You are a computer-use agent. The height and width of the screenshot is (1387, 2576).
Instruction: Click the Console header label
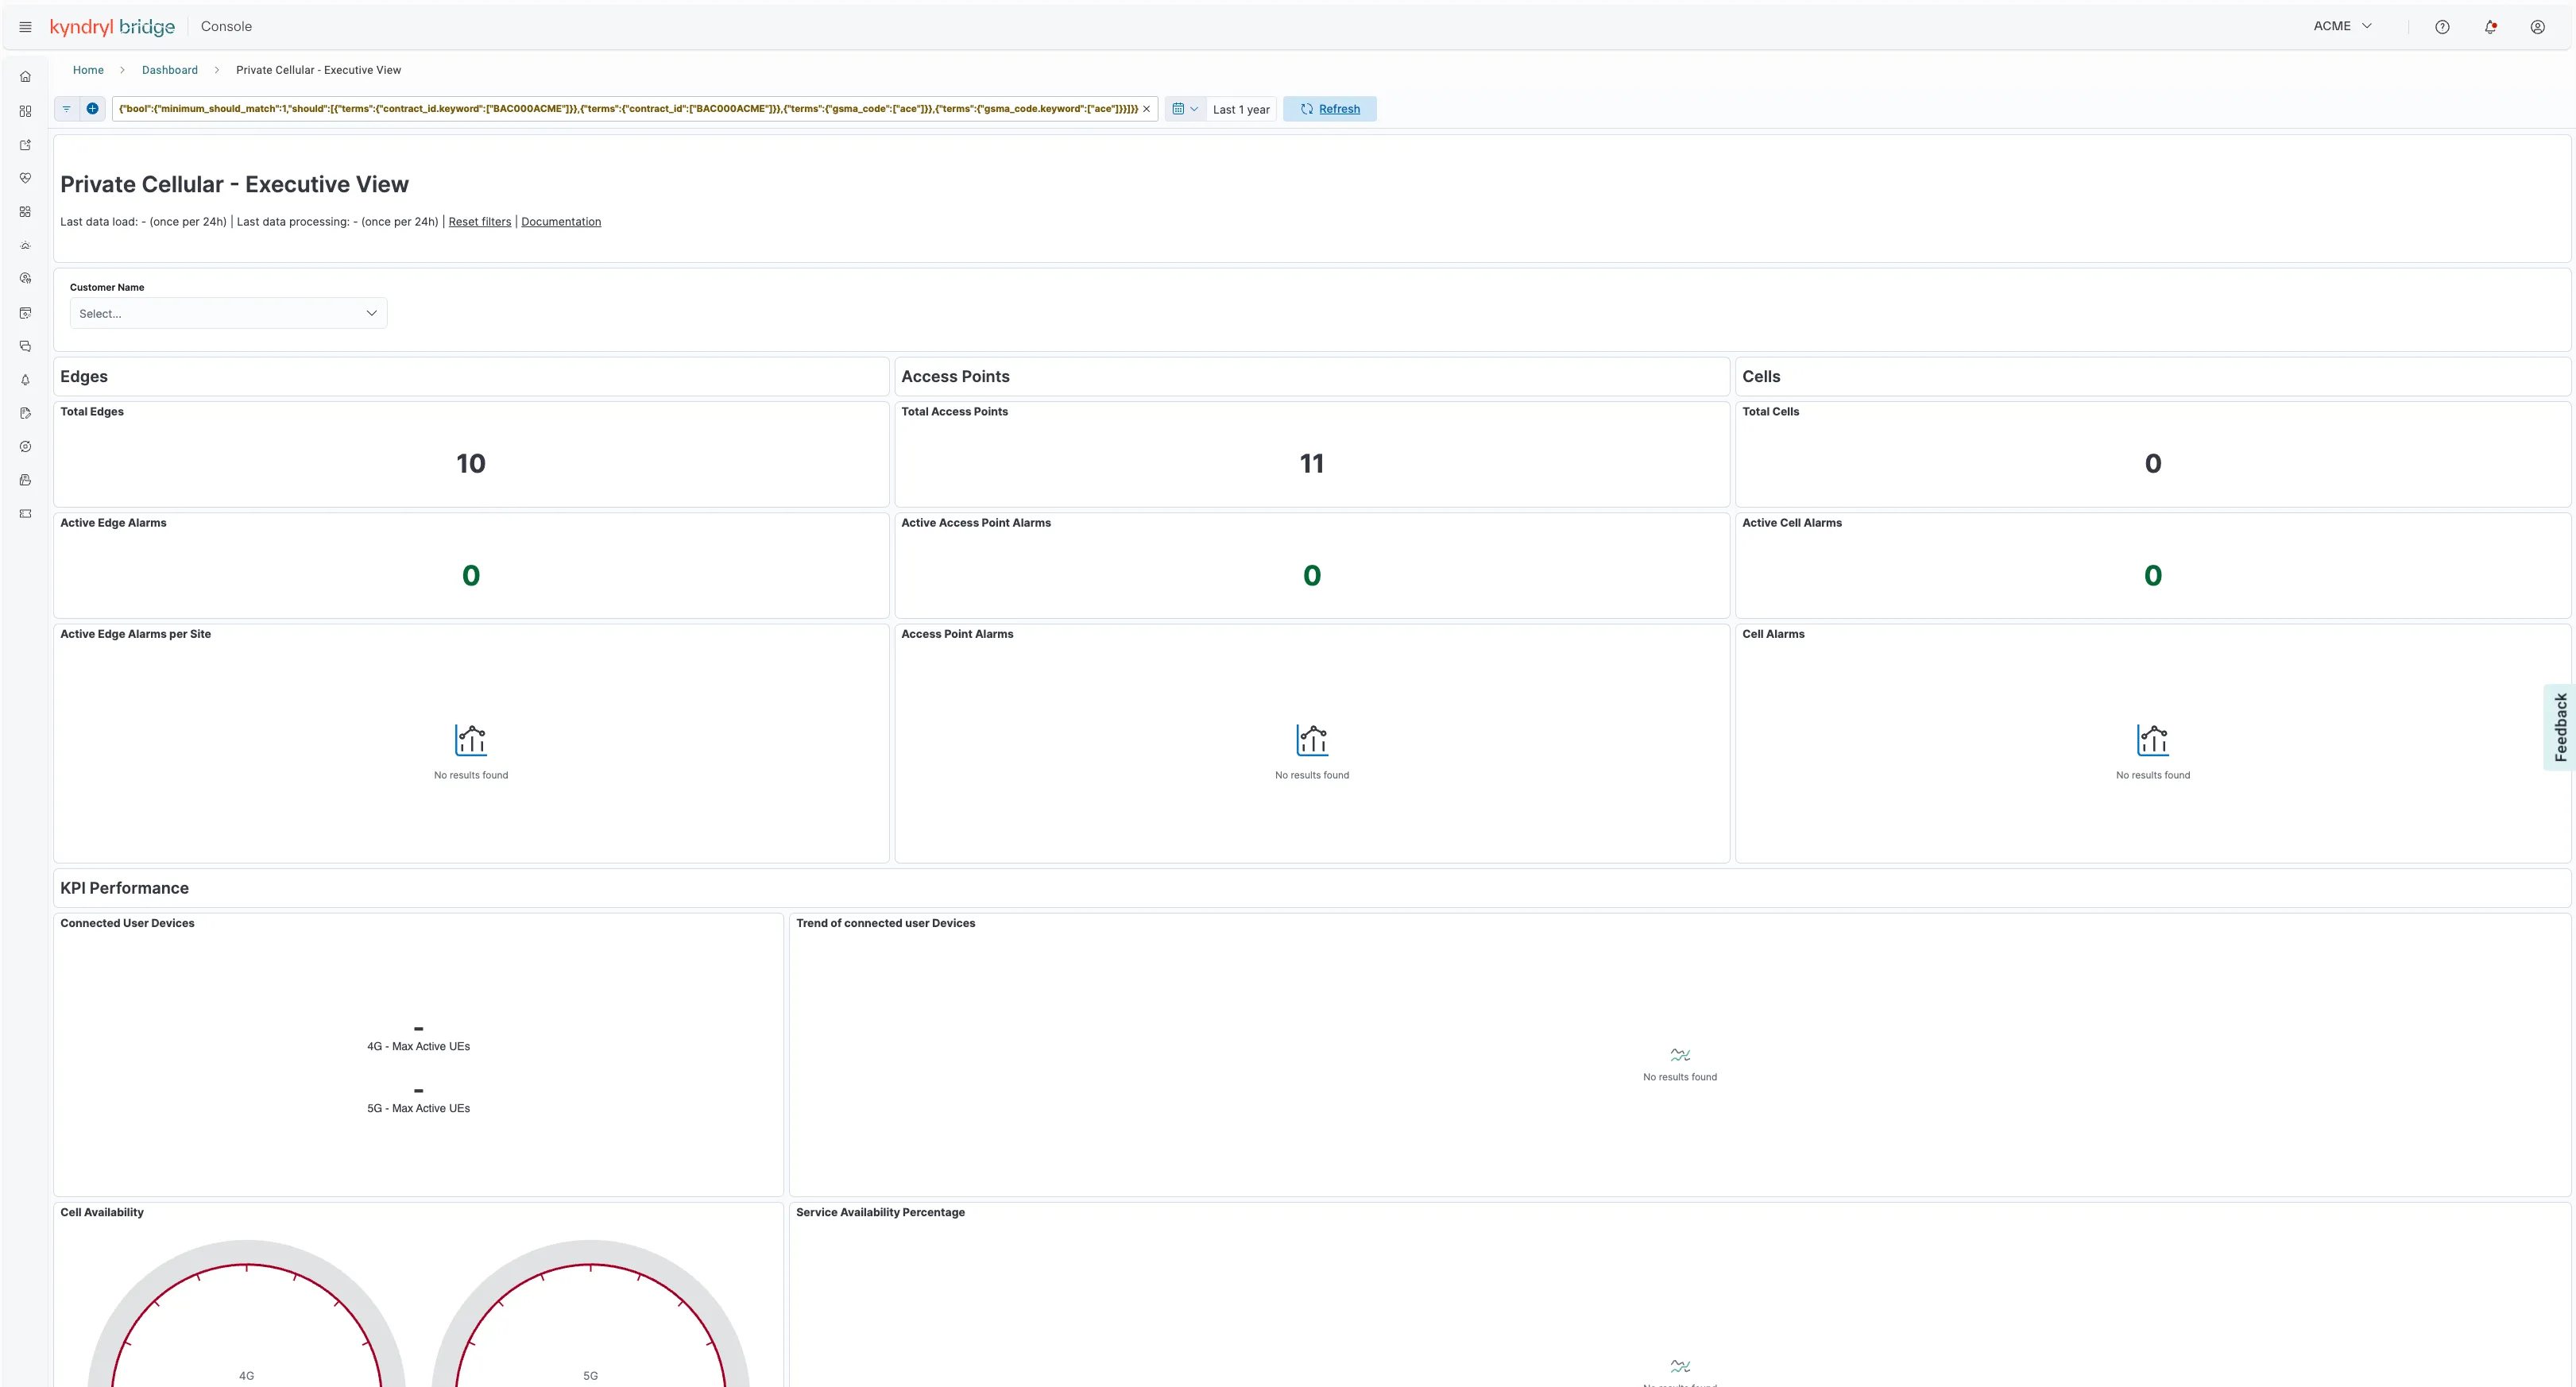[226, 27]
